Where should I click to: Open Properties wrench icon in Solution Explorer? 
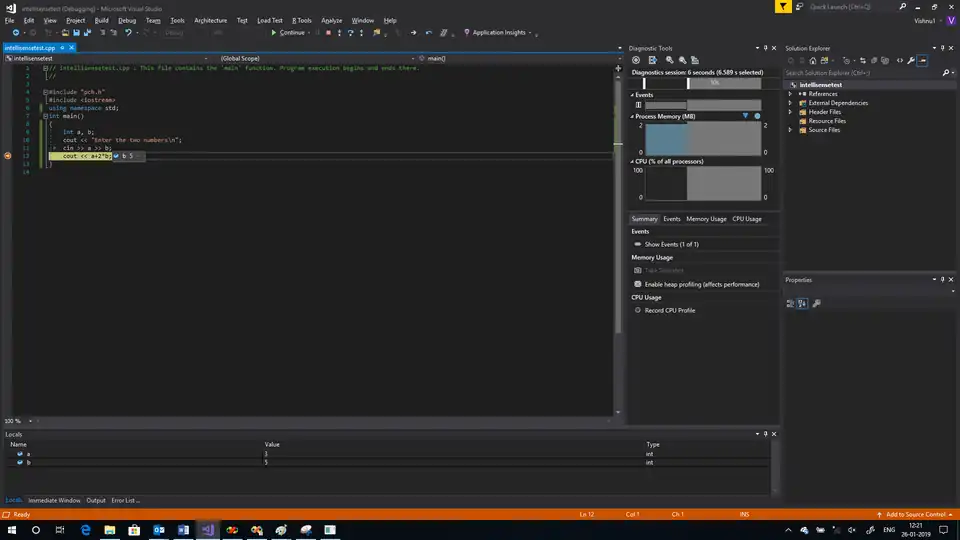coord(907,60)
